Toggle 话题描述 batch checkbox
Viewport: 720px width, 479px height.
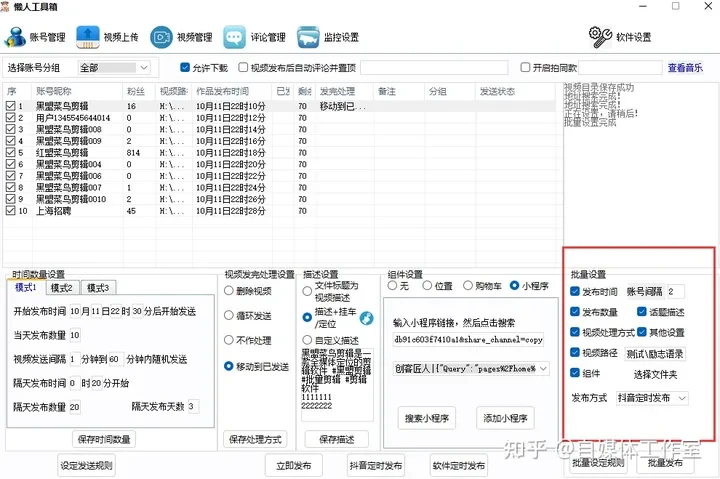(x=642, y=311)
